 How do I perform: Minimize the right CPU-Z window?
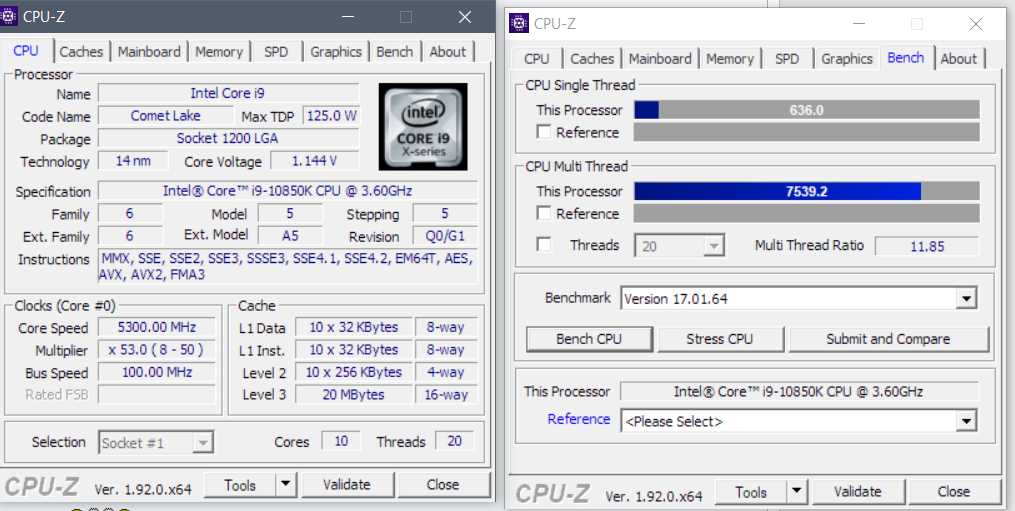point(858,24)
